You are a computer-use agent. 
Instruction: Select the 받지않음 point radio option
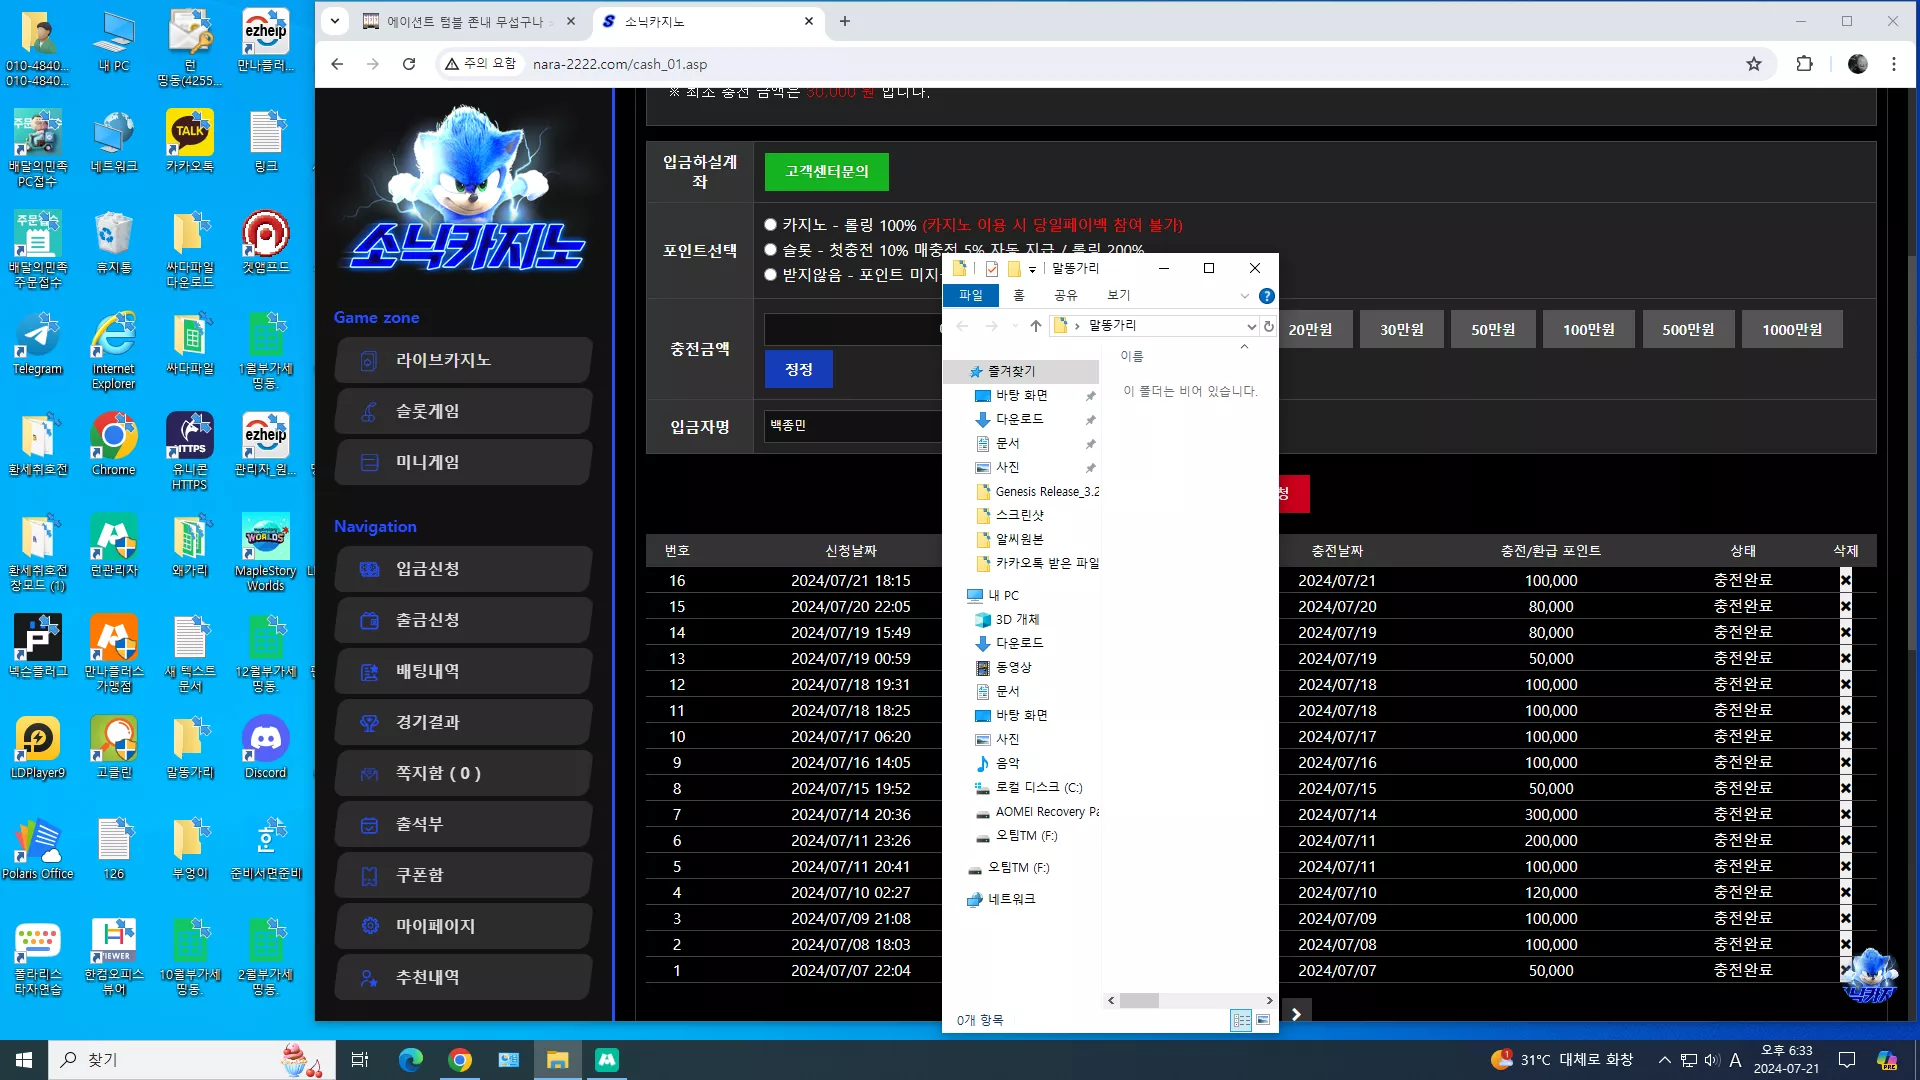pyautogui.click(x=771, y=275)
